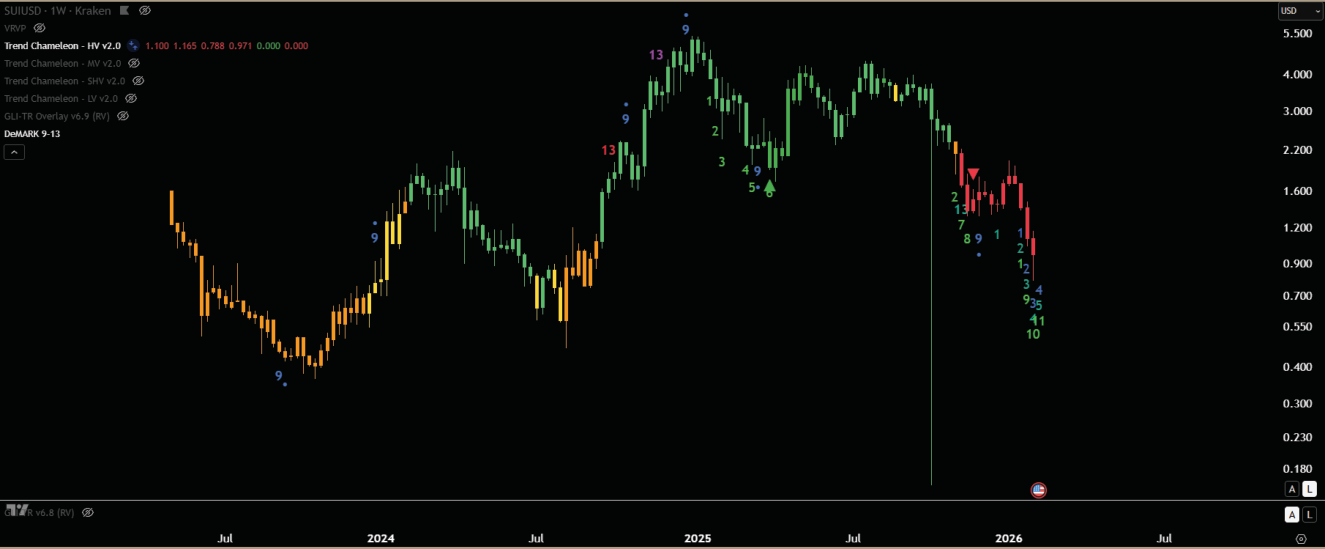Image resolution: width=1325 pixels, height=549 pixels.
Task: Click the green 0.000 value in legend
Action: click(267, 45)
